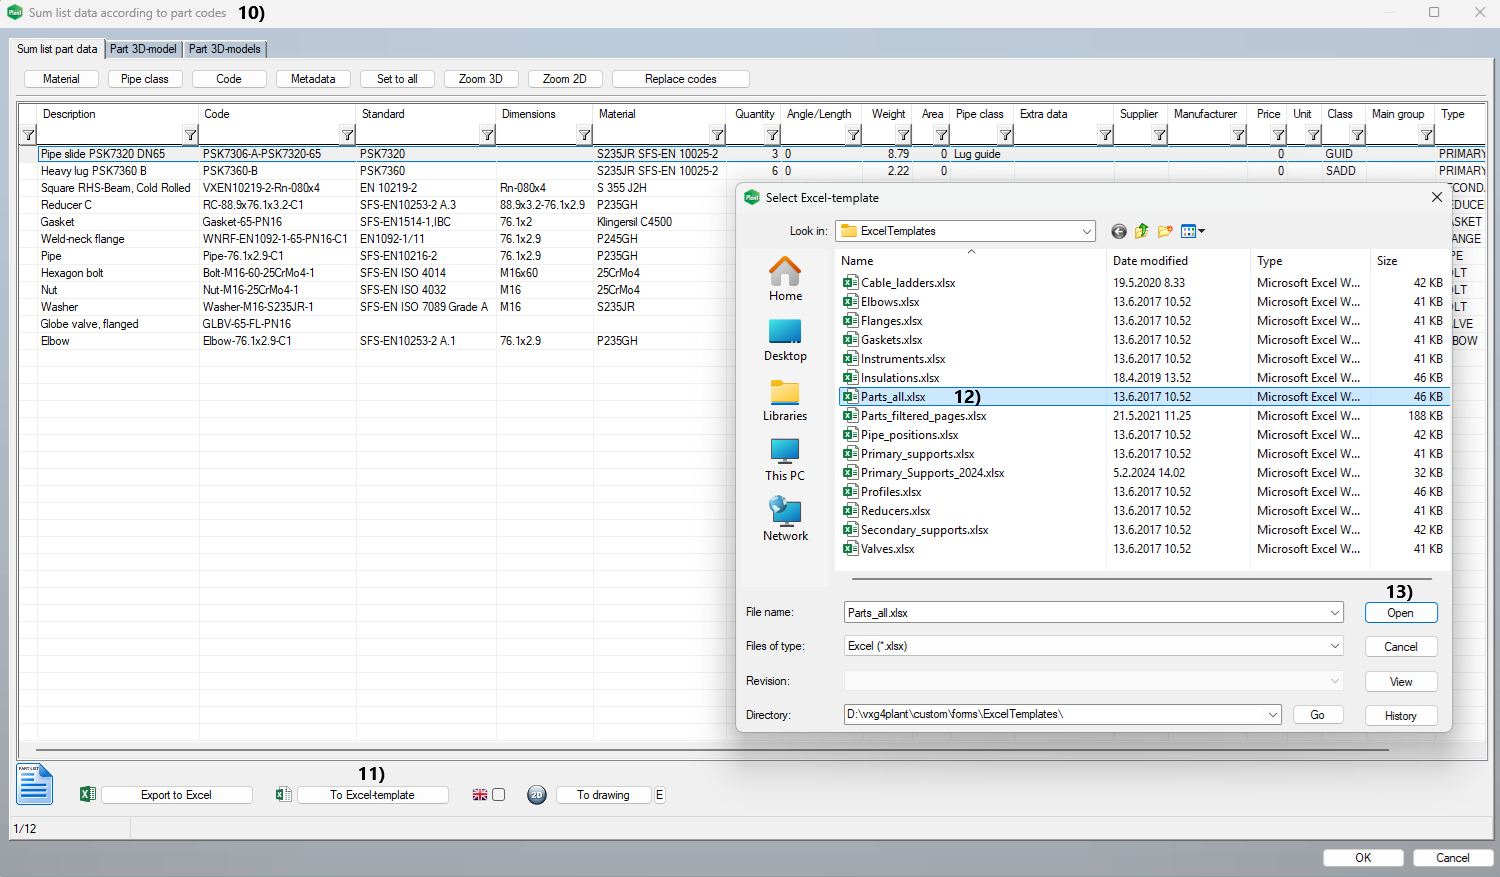Click the Excel icon beside Export to Excel

pos(88,795)
